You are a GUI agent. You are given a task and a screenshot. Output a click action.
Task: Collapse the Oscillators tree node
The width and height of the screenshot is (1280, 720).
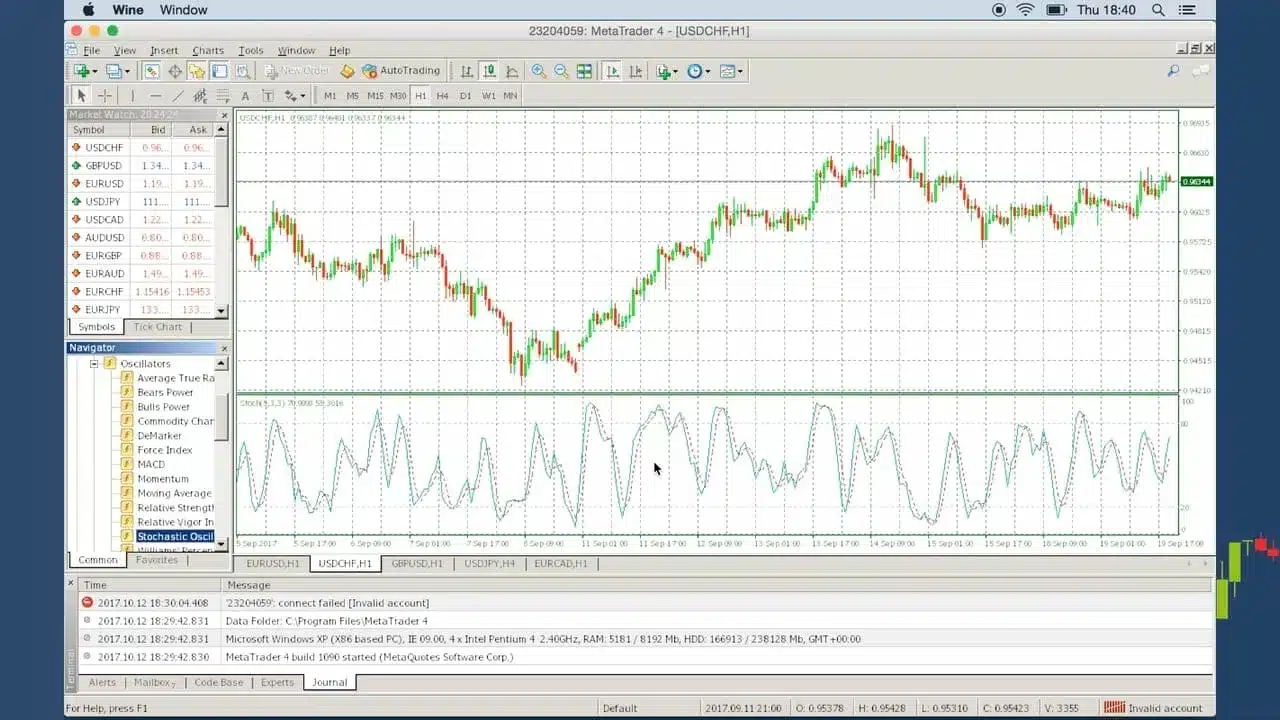pyautogui.click(x=95, y=364)
